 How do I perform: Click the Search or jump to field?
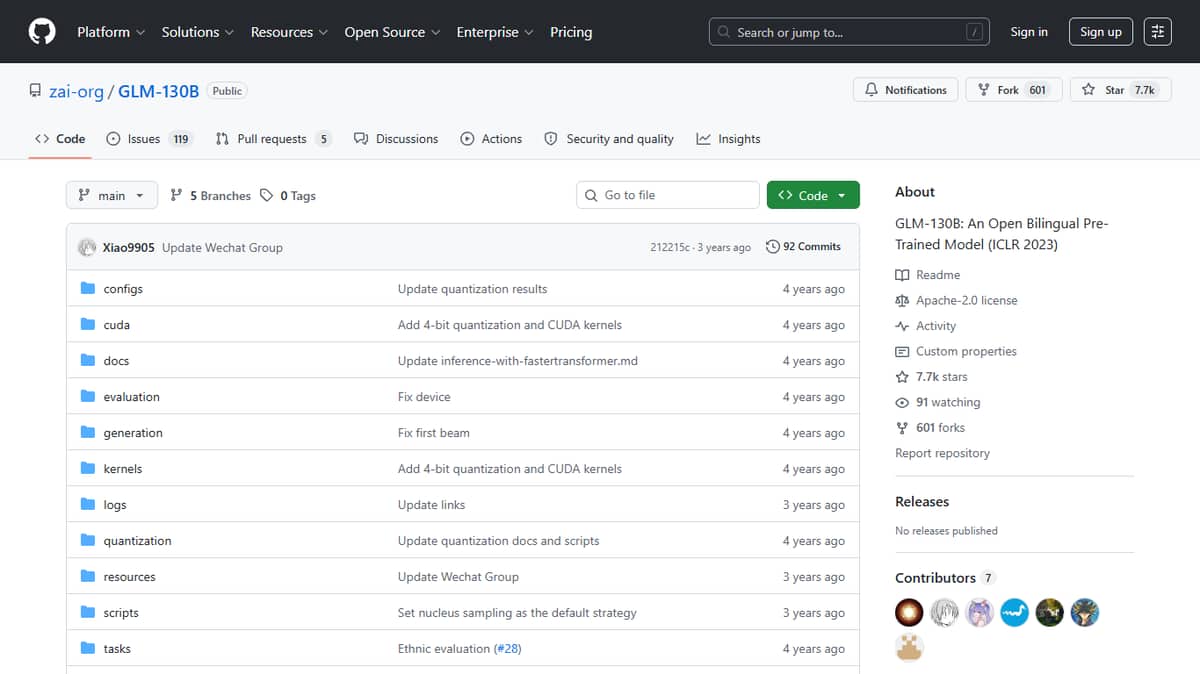(x=849, y=32)
